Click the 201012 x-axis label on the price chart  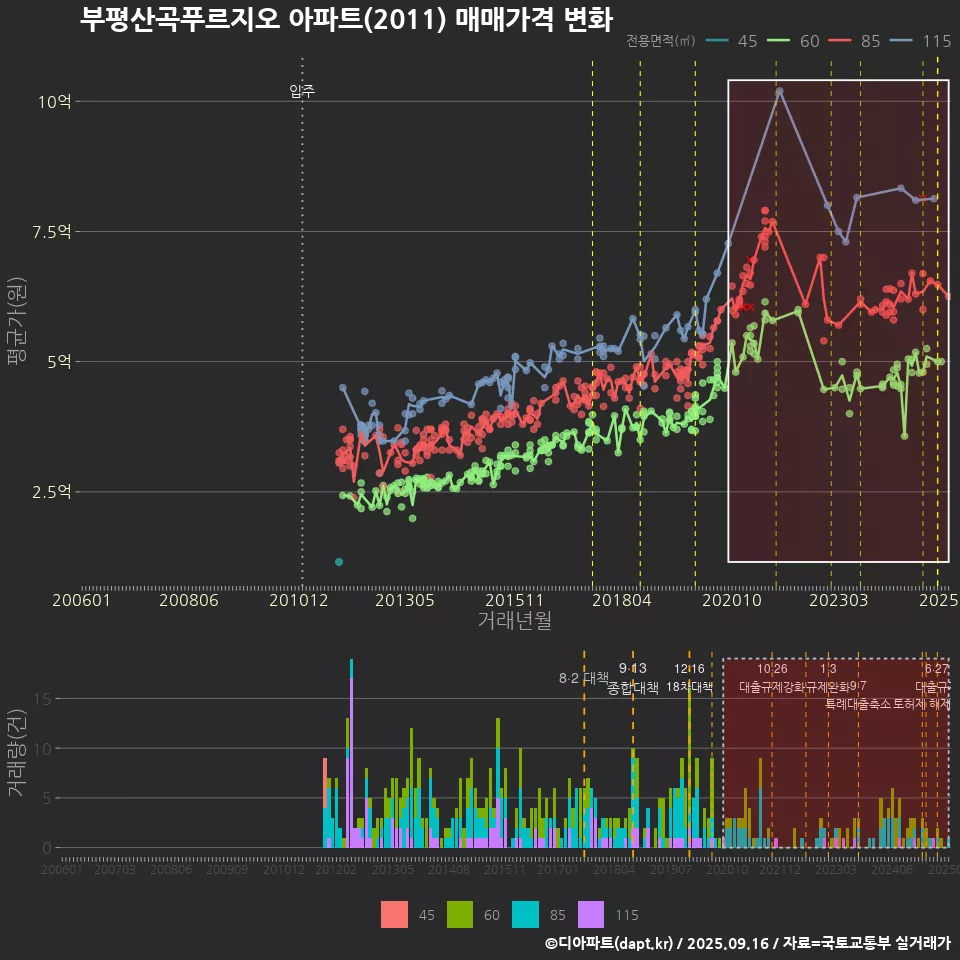pos(299,600)
